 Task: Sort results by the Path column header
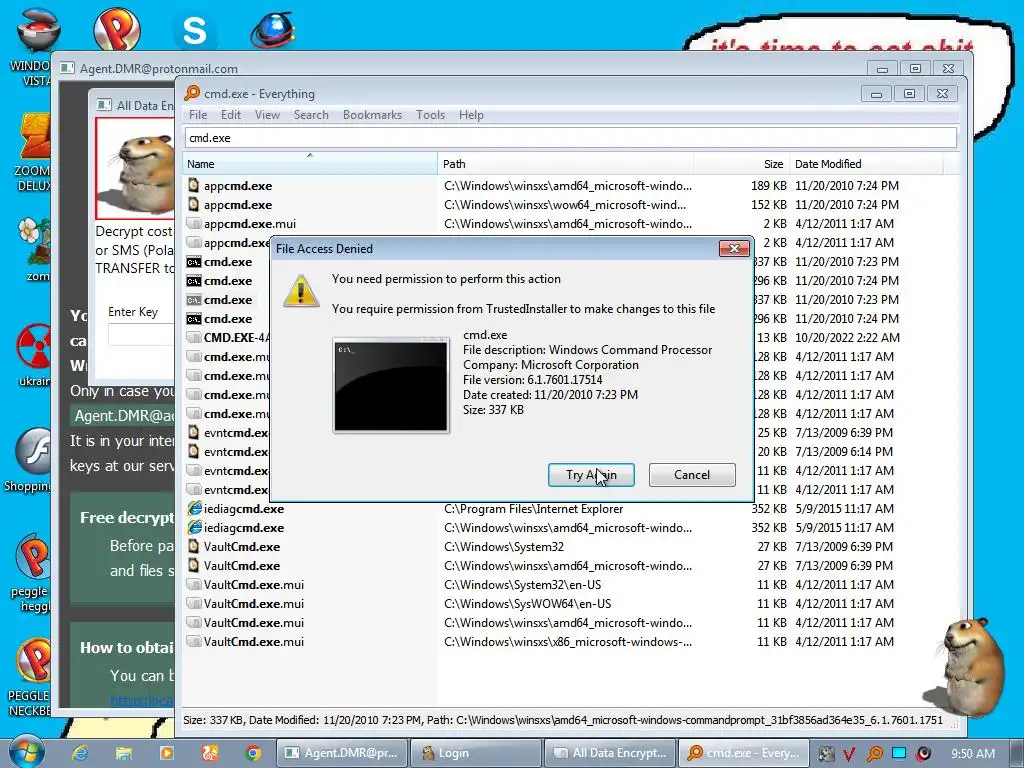tap(566, 164)
